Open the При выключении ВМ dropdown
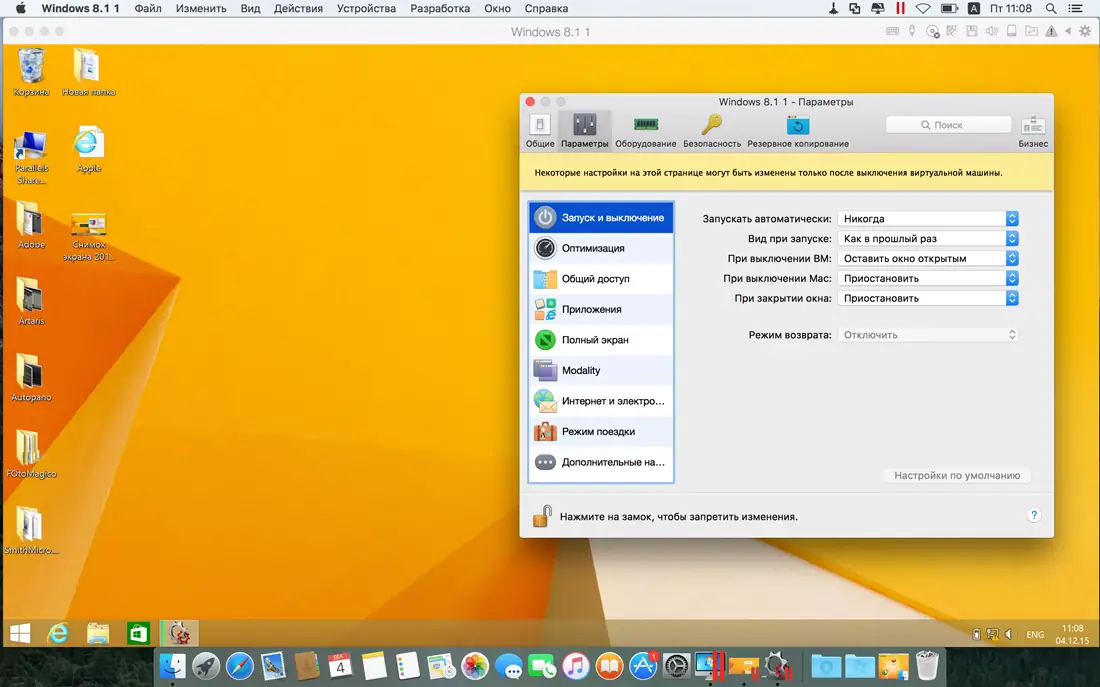Viewport: 1100px width, 687px height. 925,258
